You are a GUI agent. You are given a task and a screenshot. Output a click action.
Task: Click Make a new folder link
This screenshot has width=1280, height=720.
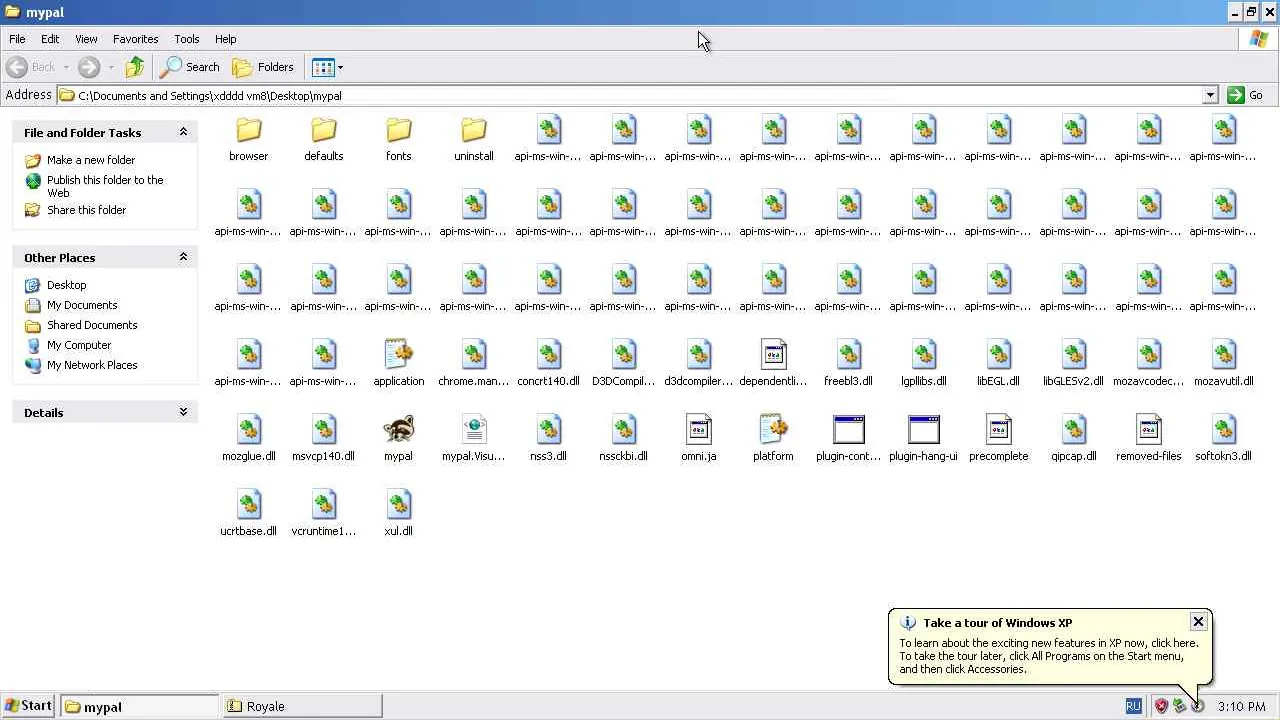point(91,160)
